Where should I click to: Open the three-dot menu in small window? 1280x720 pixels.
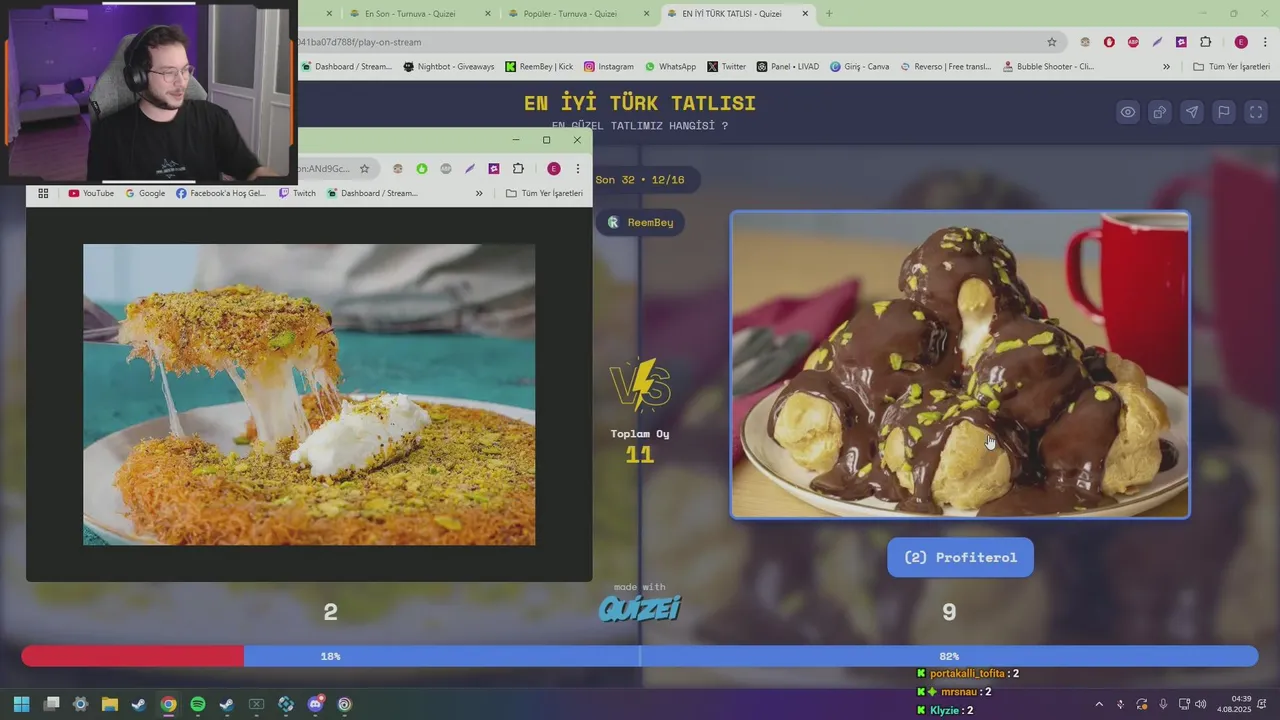pos(577,169)
